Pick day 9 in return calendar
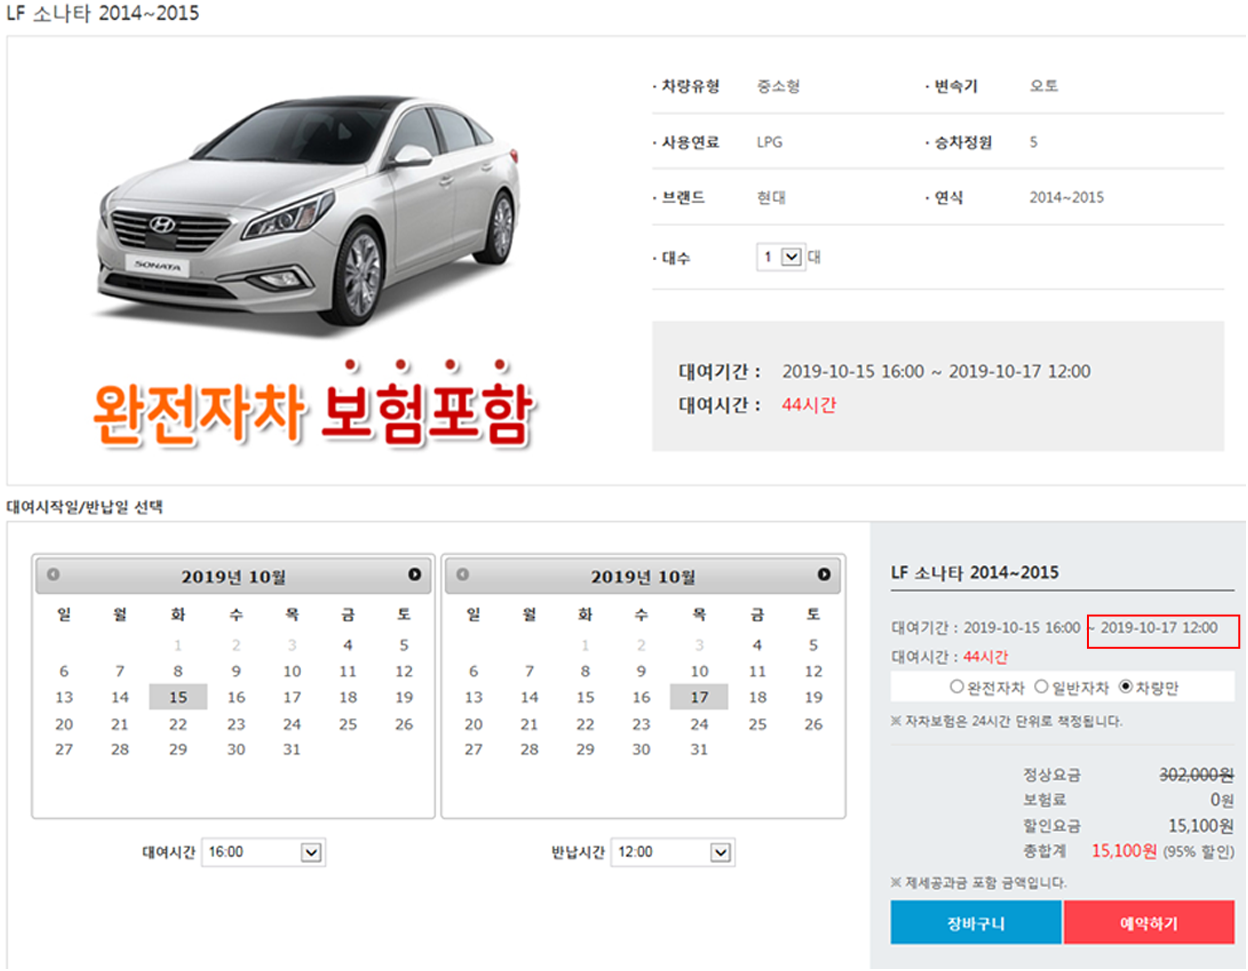The height and width of the screenshot is (971, 1248). (641, 671)
